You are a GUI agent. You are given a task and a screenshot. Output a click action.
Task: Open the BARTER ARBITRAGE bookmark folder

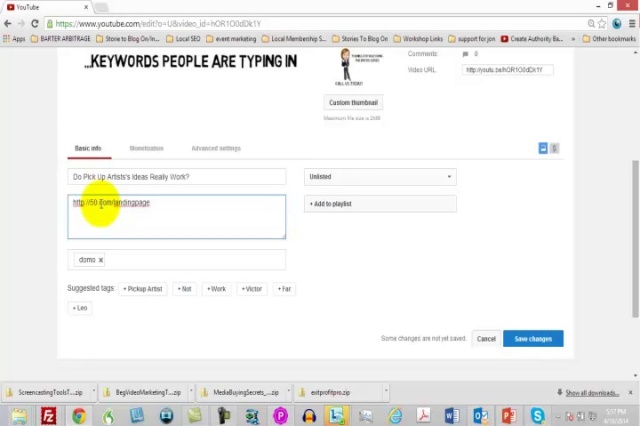tap(60, 39)
